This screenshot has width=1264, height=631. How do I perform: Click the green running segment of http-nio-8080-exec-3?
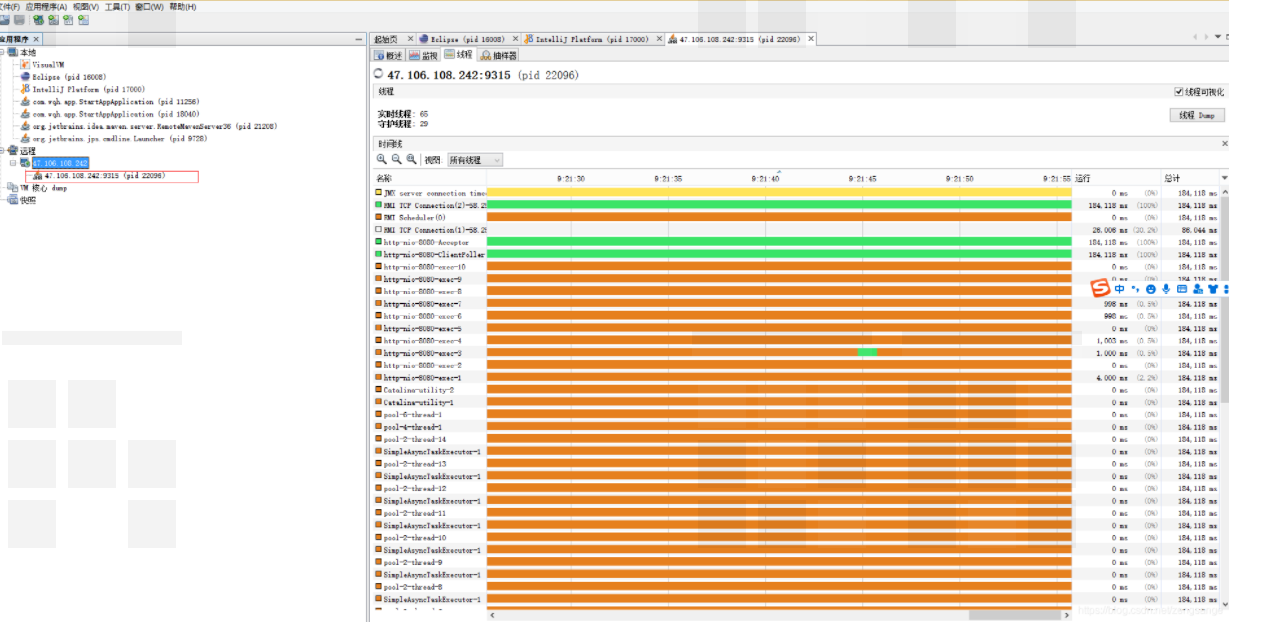[x=867, y=353]
